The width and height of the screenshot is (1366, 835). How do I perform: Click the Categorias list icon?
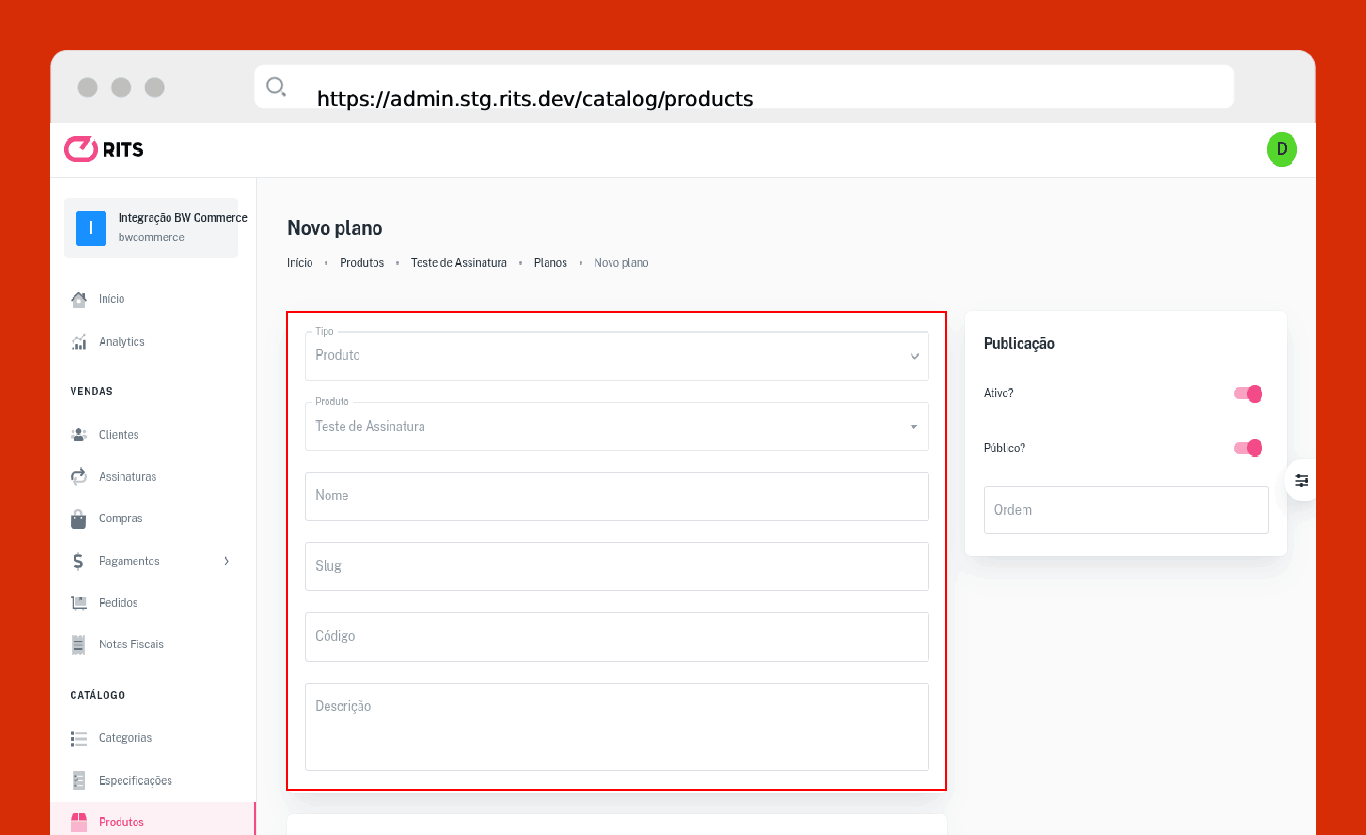[79, 738]
